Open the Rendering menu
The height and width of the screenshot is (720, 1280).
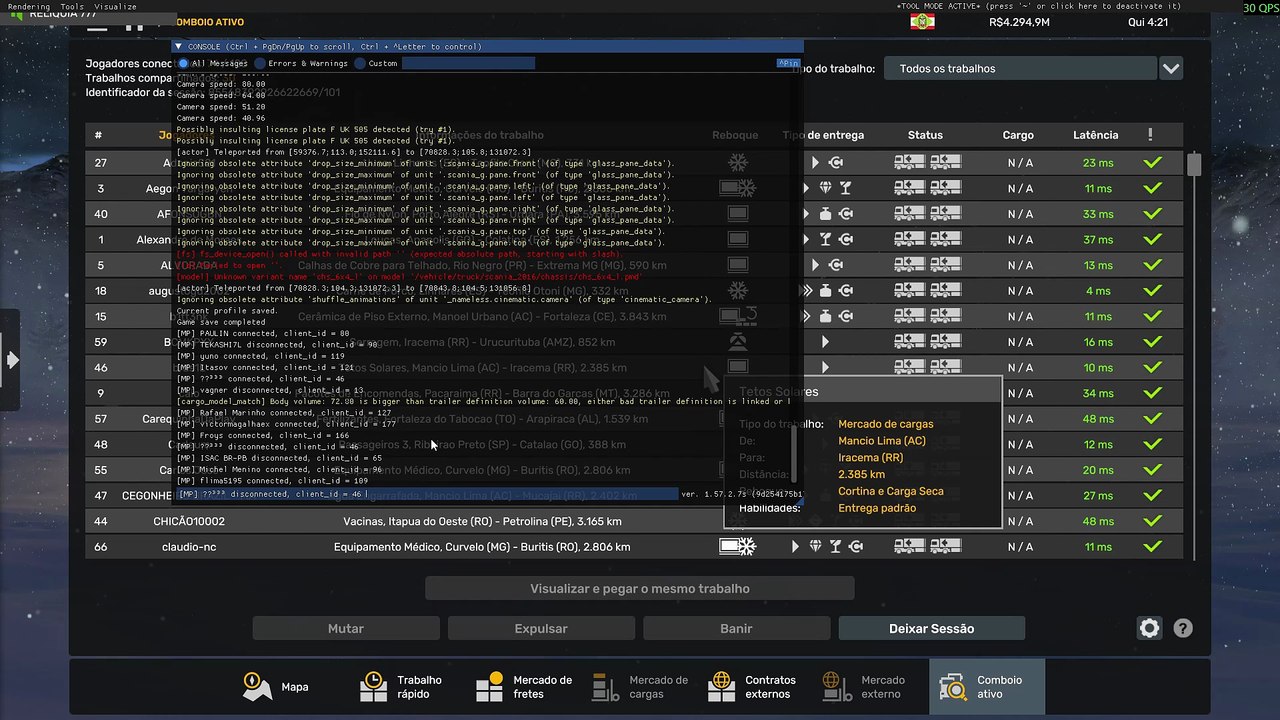tap(28, 6)
